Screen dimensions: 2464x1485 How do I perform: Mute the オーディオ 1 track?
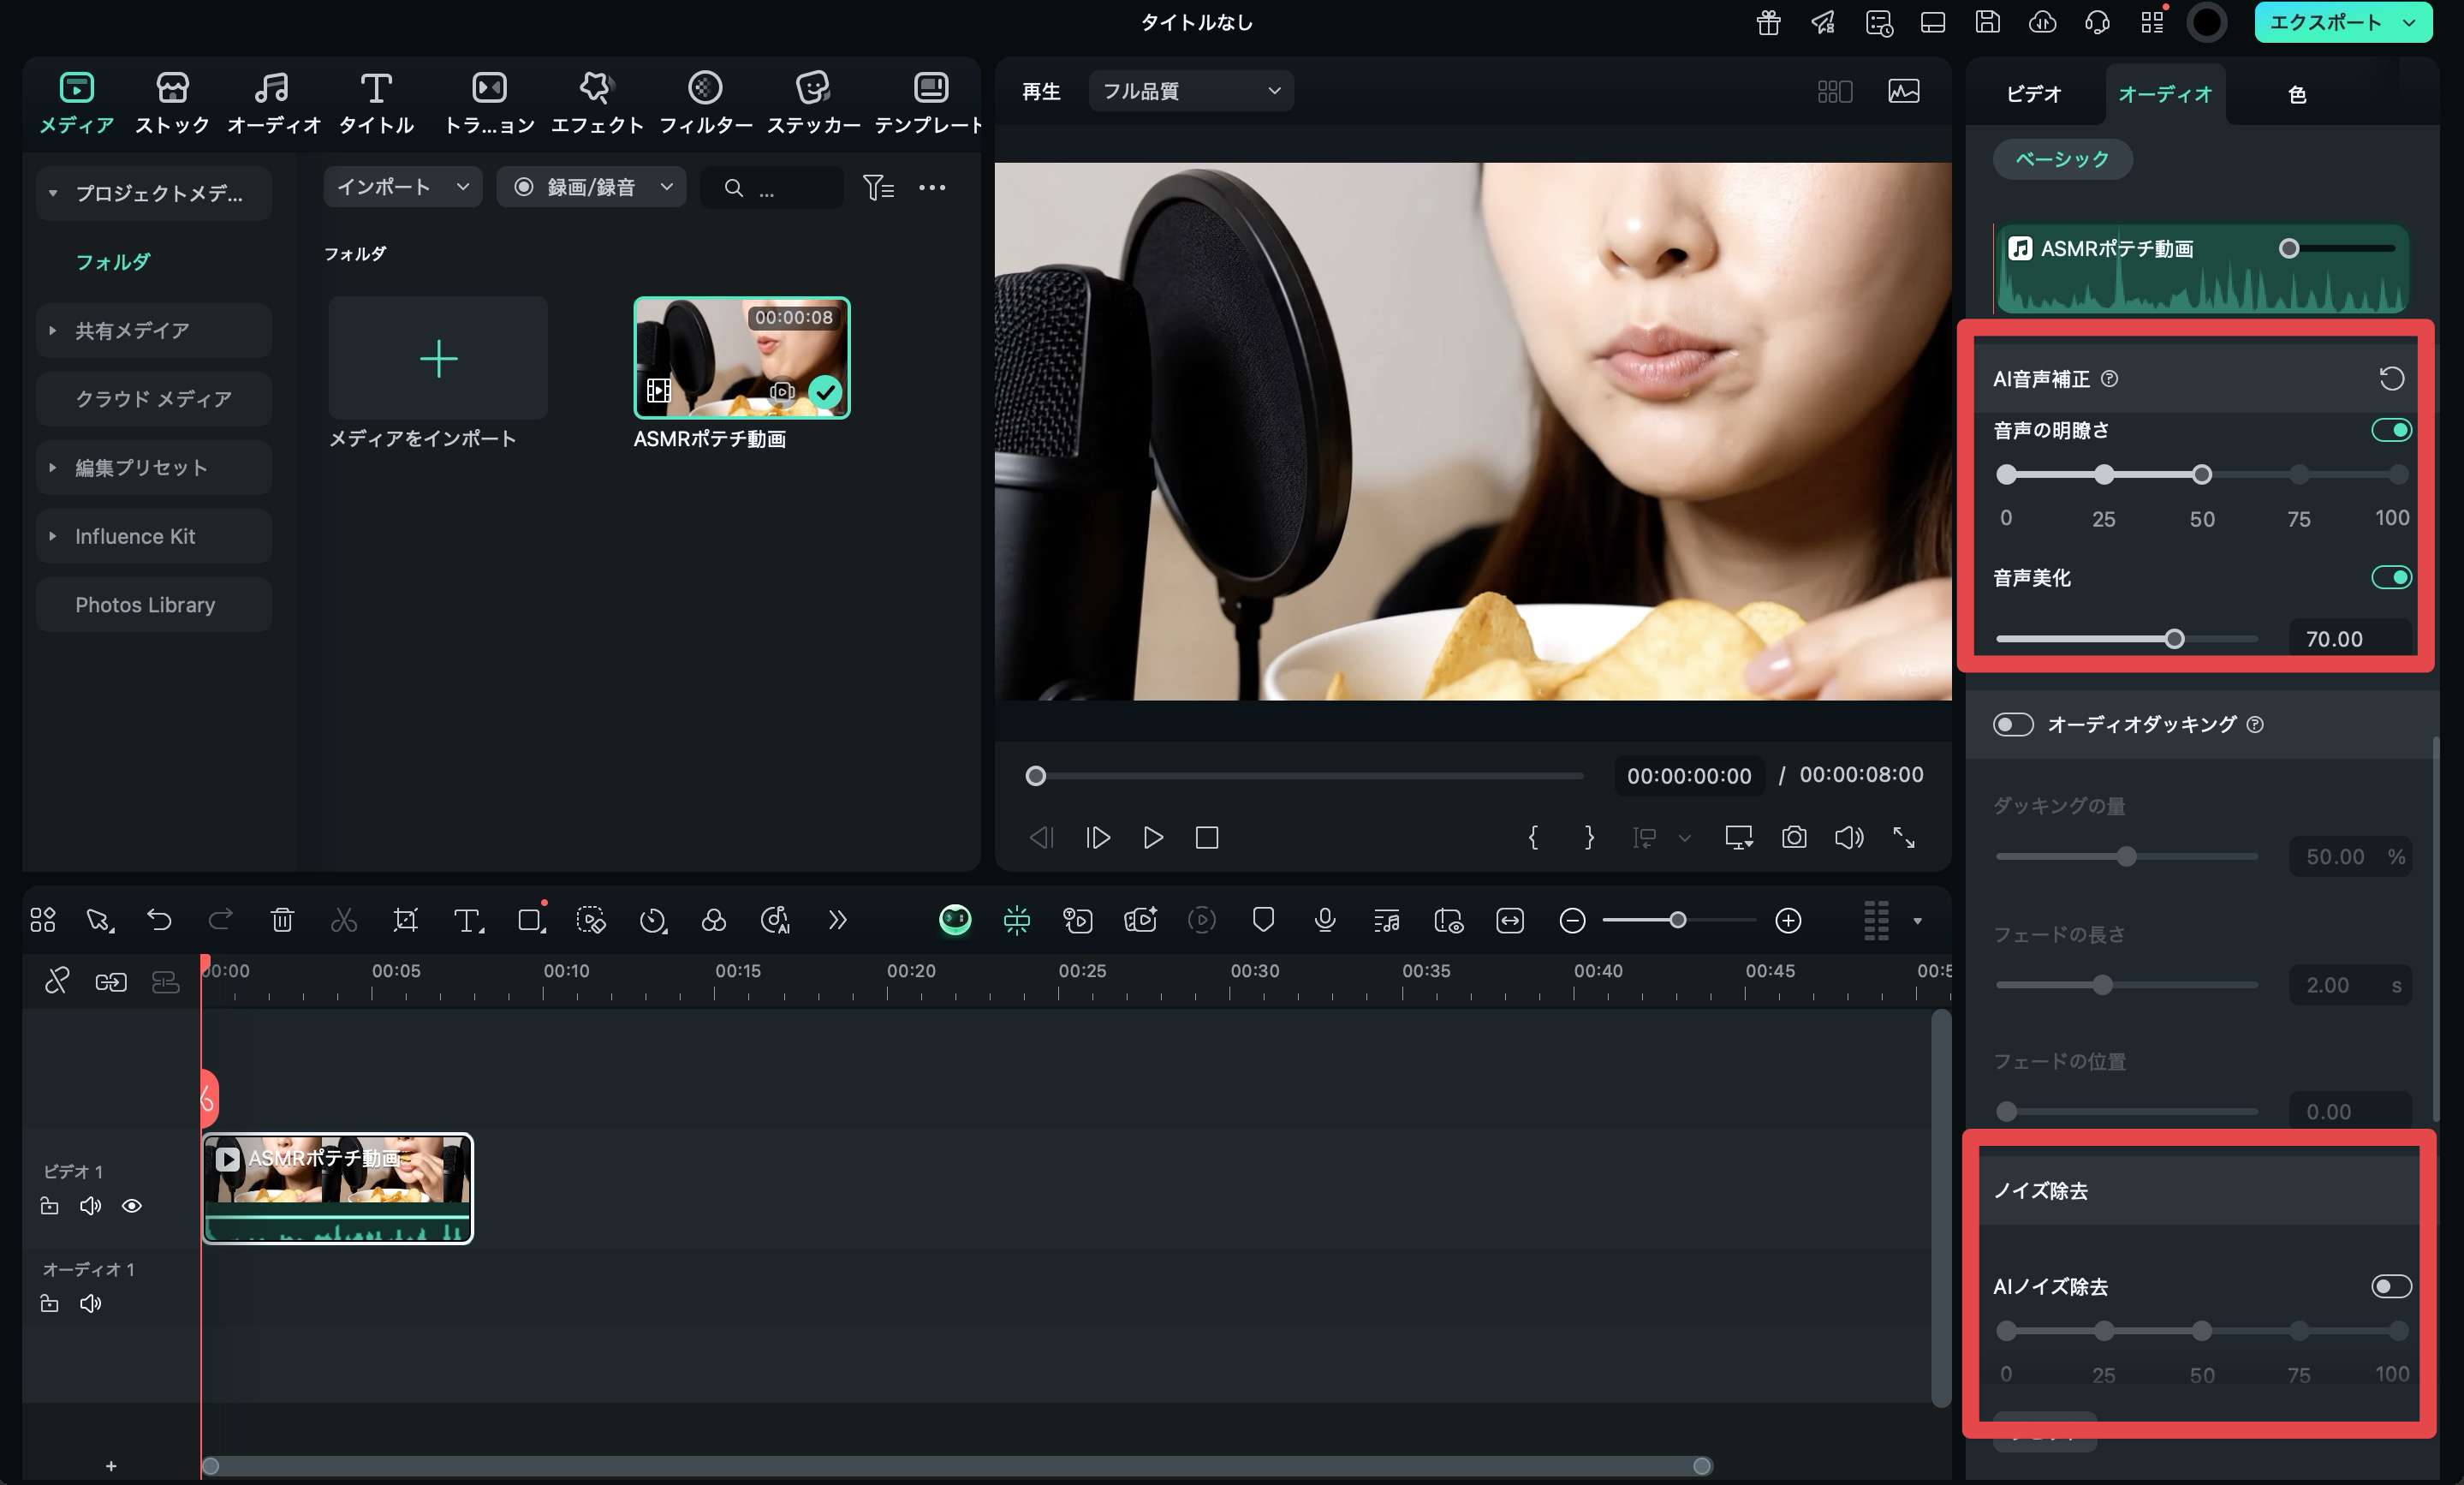[90, 1303]
